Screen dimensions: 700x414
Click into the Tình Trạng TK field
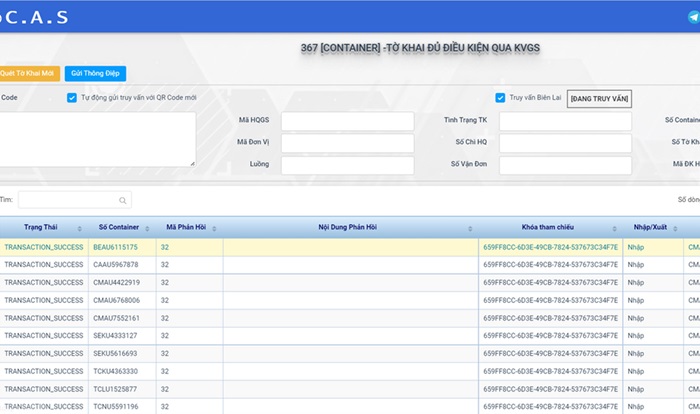point(565,121)
